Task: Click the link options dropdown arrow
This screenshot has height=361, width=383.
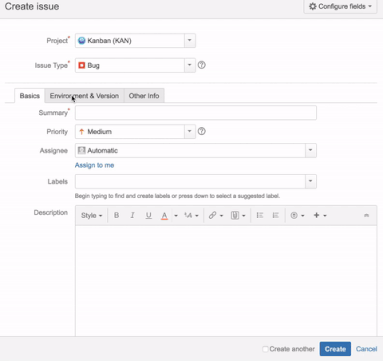Action: [x=221, y=216]
